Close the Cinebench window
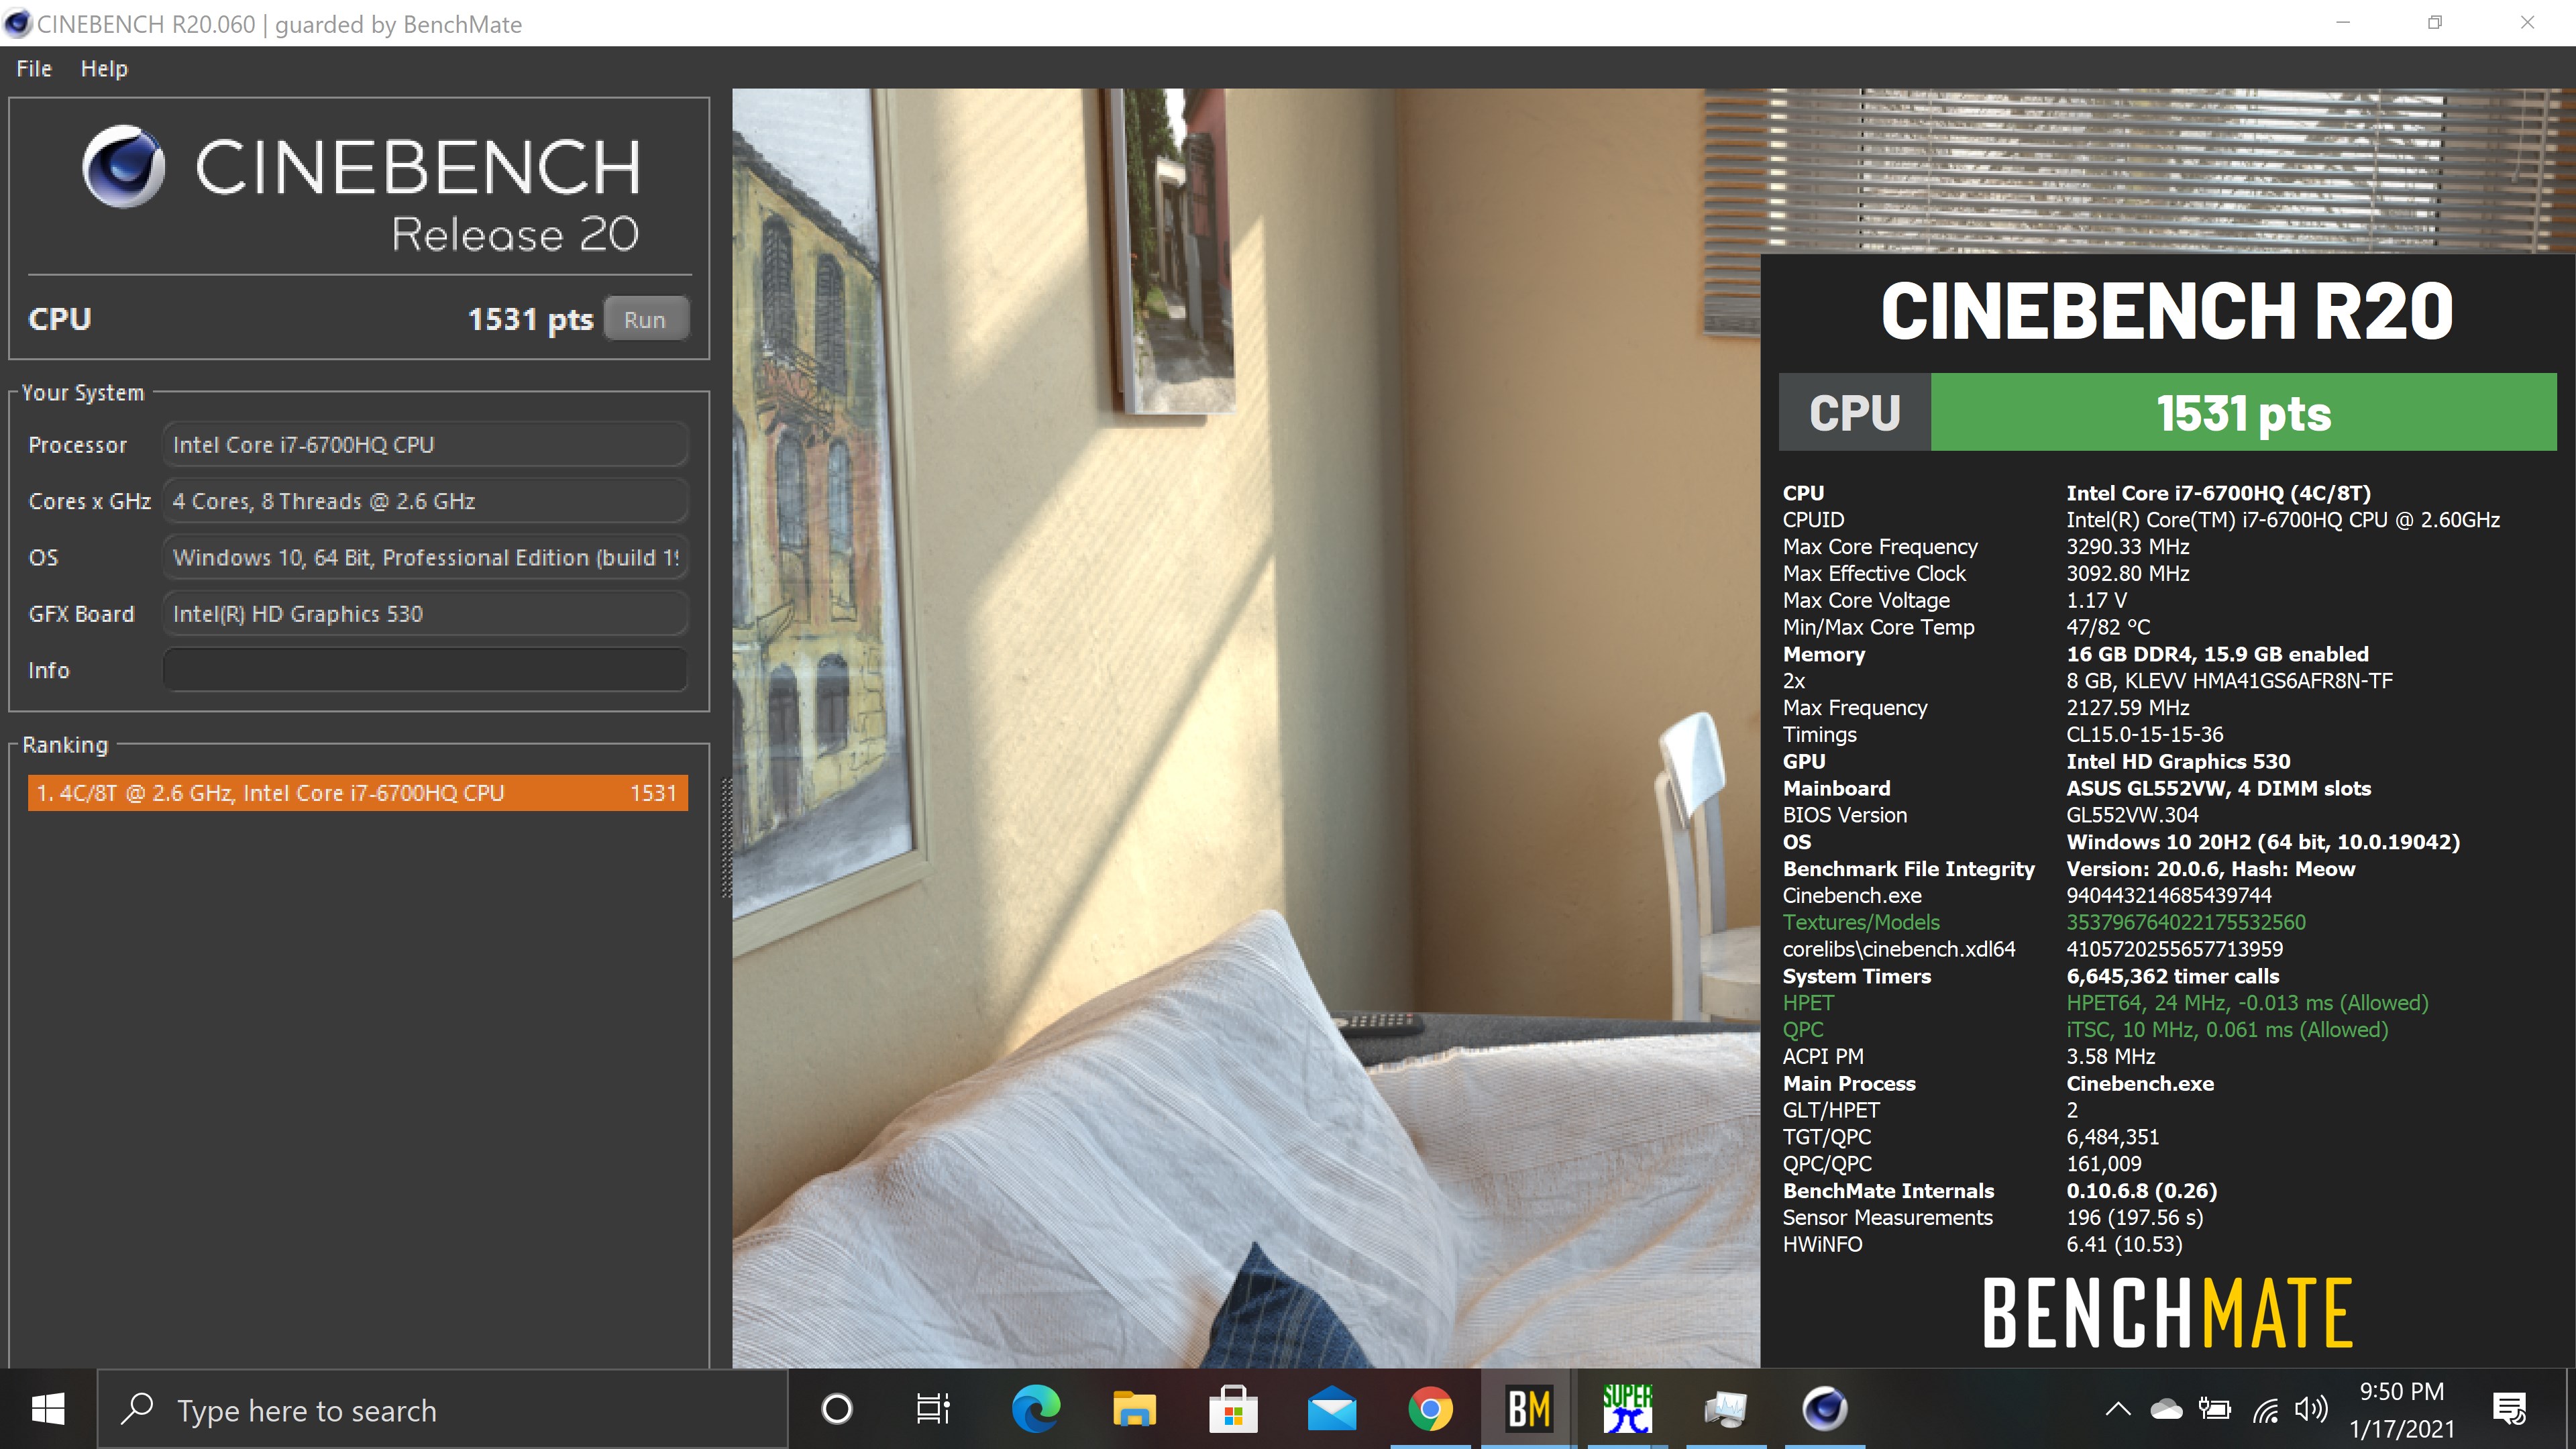 point(2528,22)
